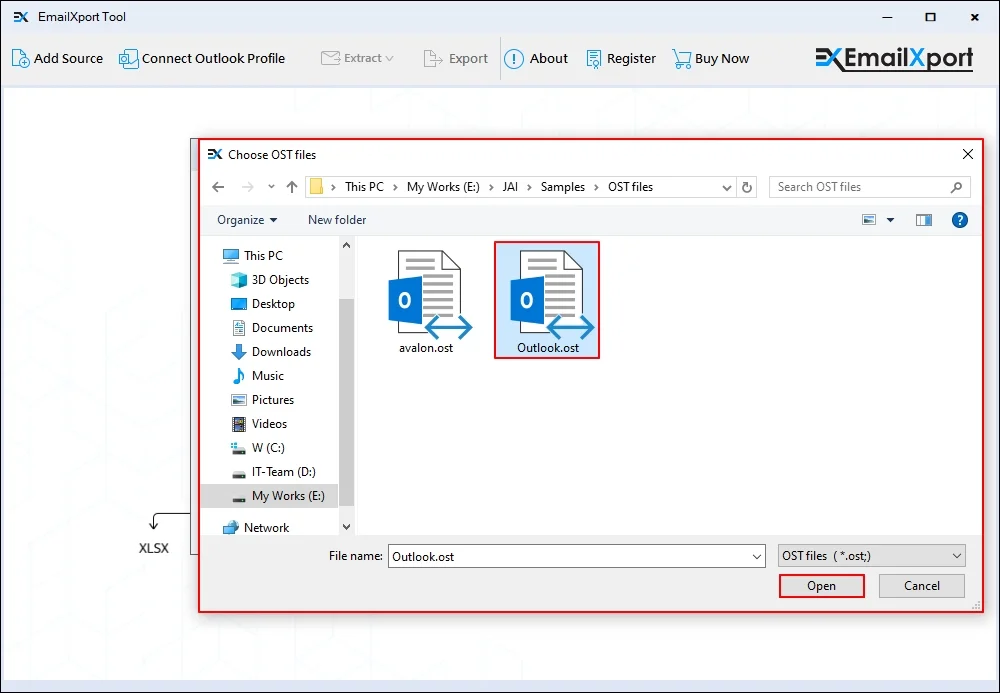Refresh the OST files folder
Viewport: 1000px width, 693px height.
pyautogui.click(x=748, y=187)
